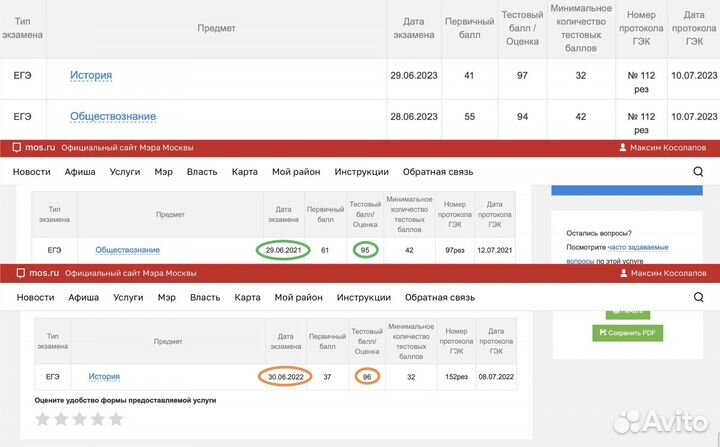
Task: Open История link dated 30.06.2022
Action: coord(104,376)
